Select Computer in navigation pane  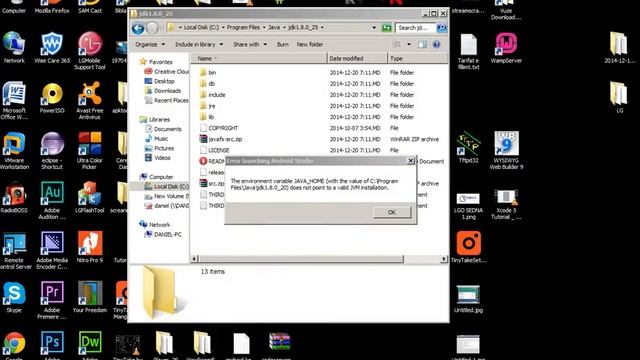(x=161, y=177)
